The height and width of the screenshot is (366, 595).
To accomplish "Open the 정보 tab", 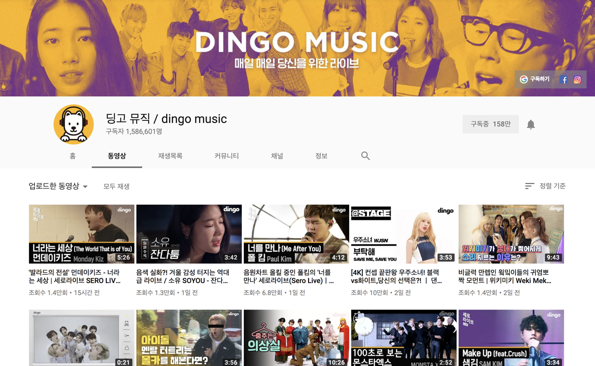I will [321, 156].
